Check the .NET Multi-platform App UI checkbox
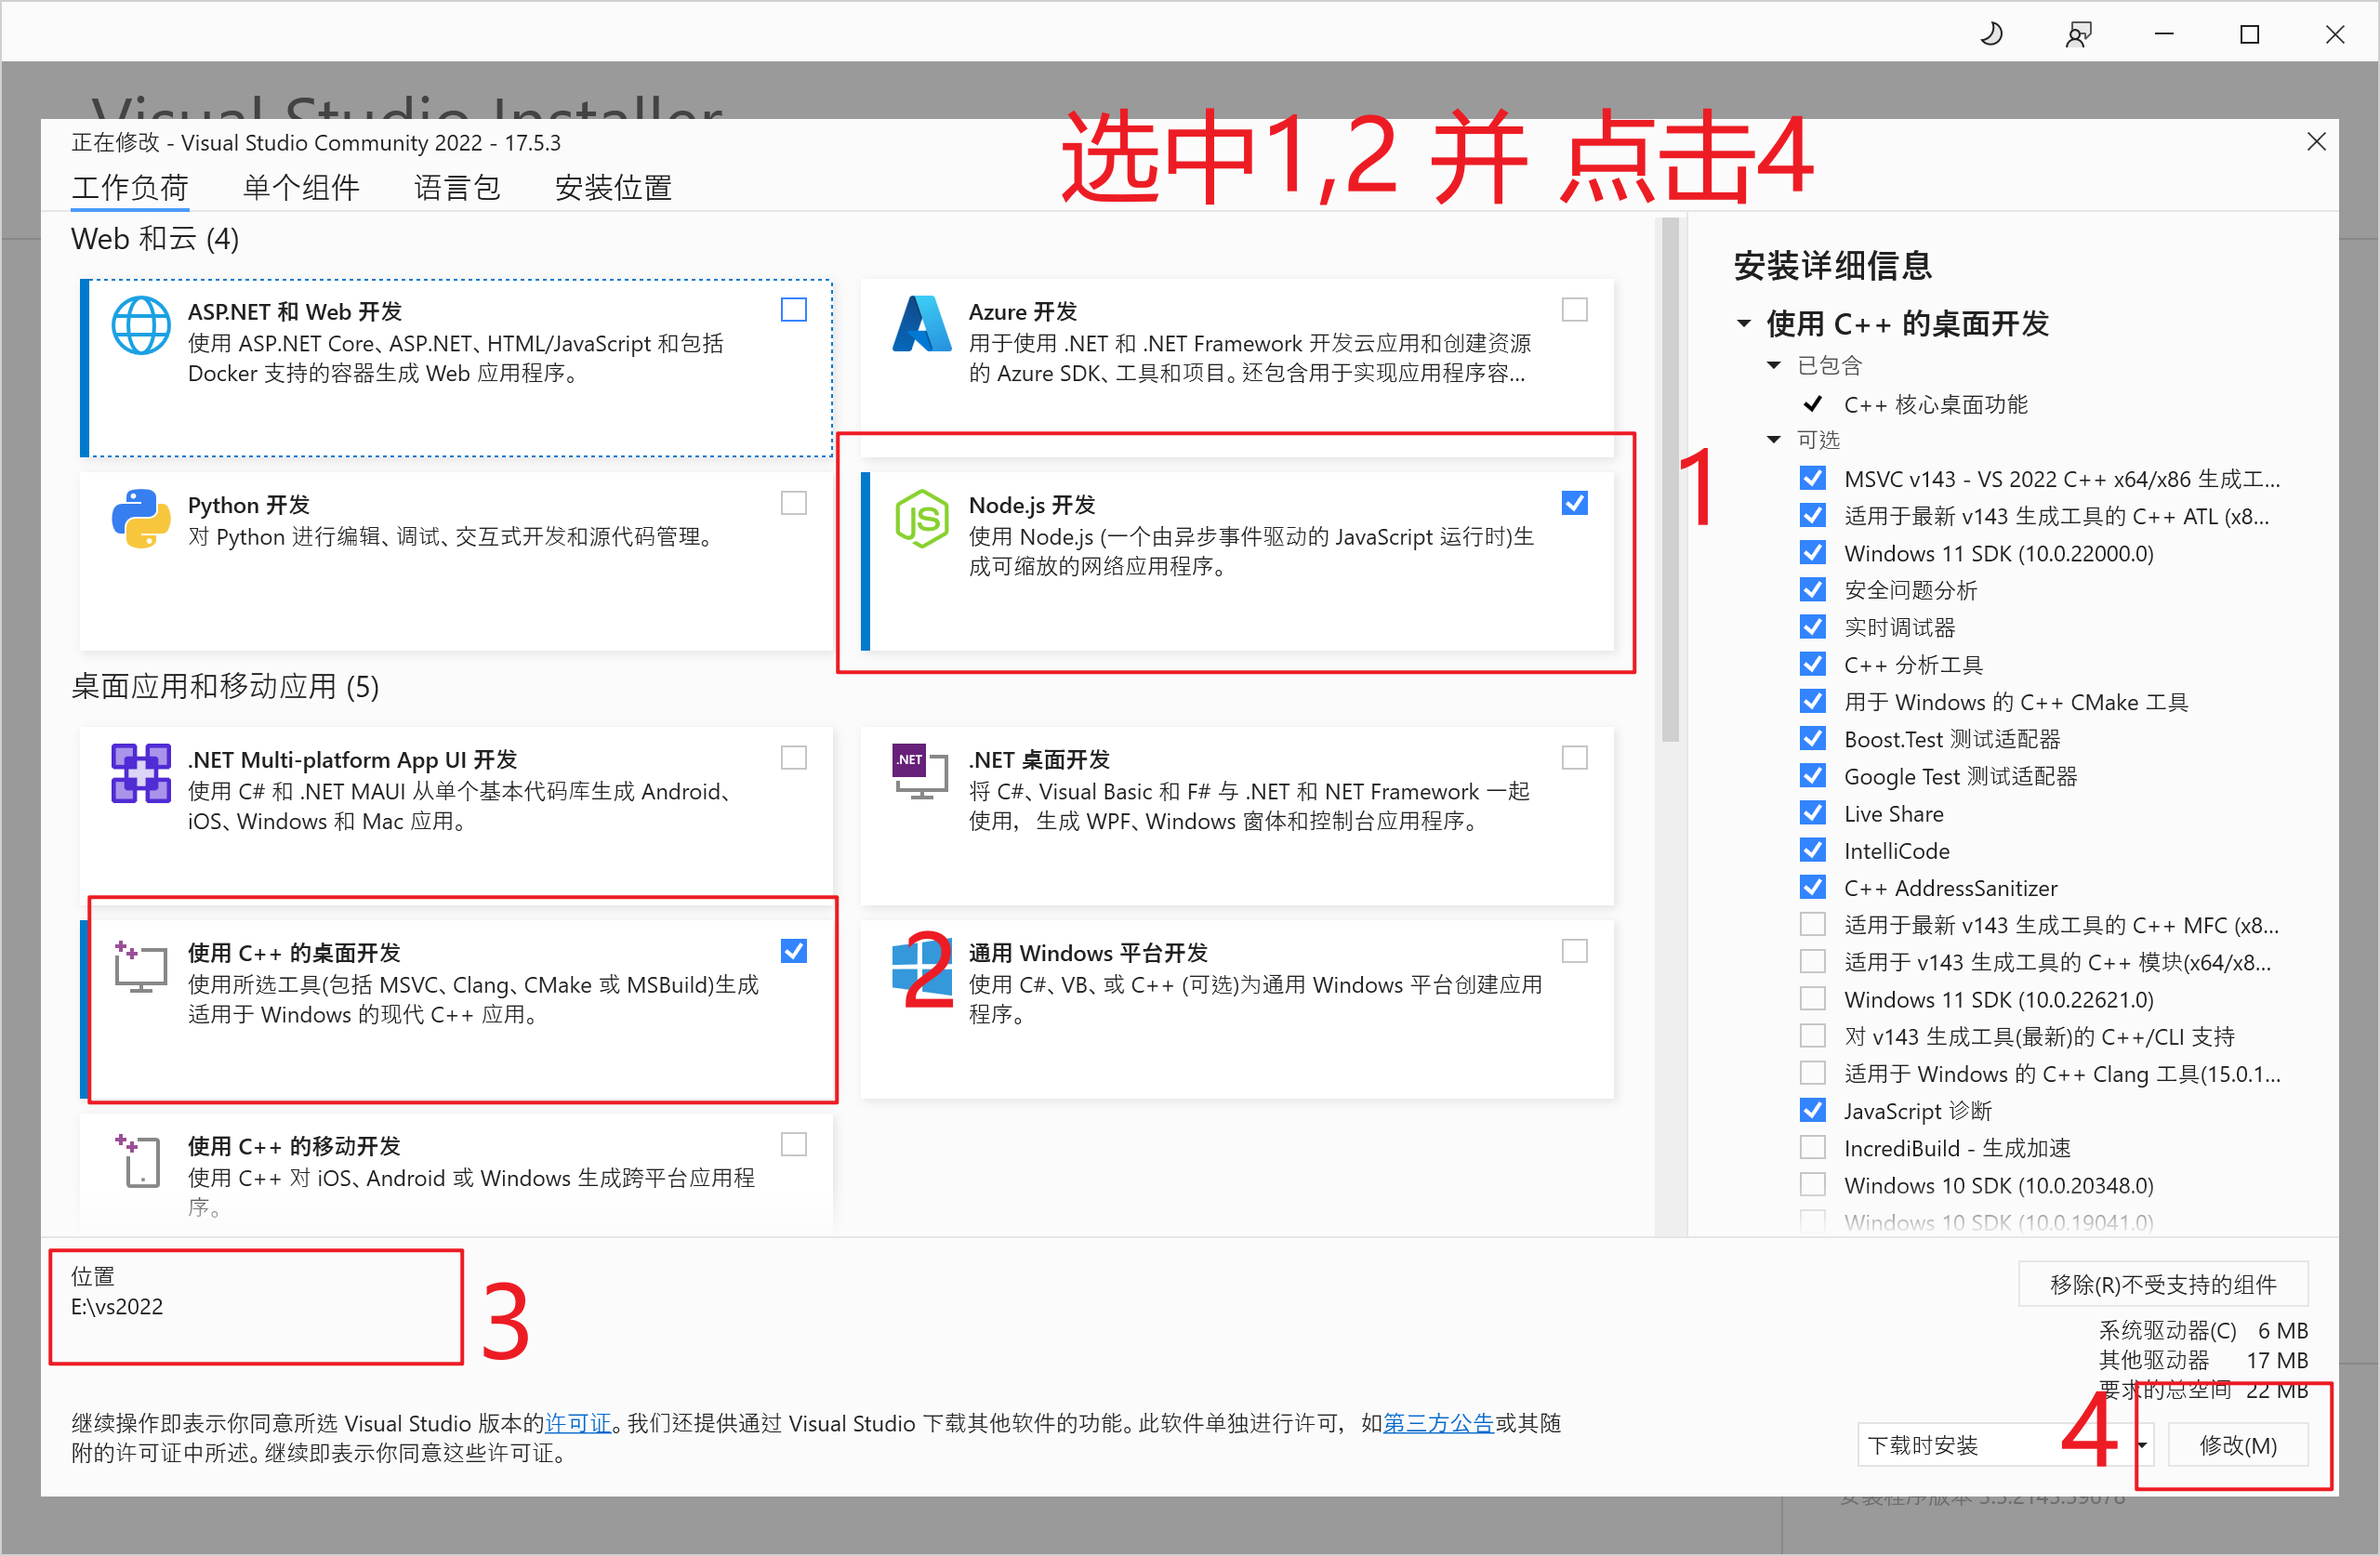This screenshot has height=1556, width=2380. 794,758
